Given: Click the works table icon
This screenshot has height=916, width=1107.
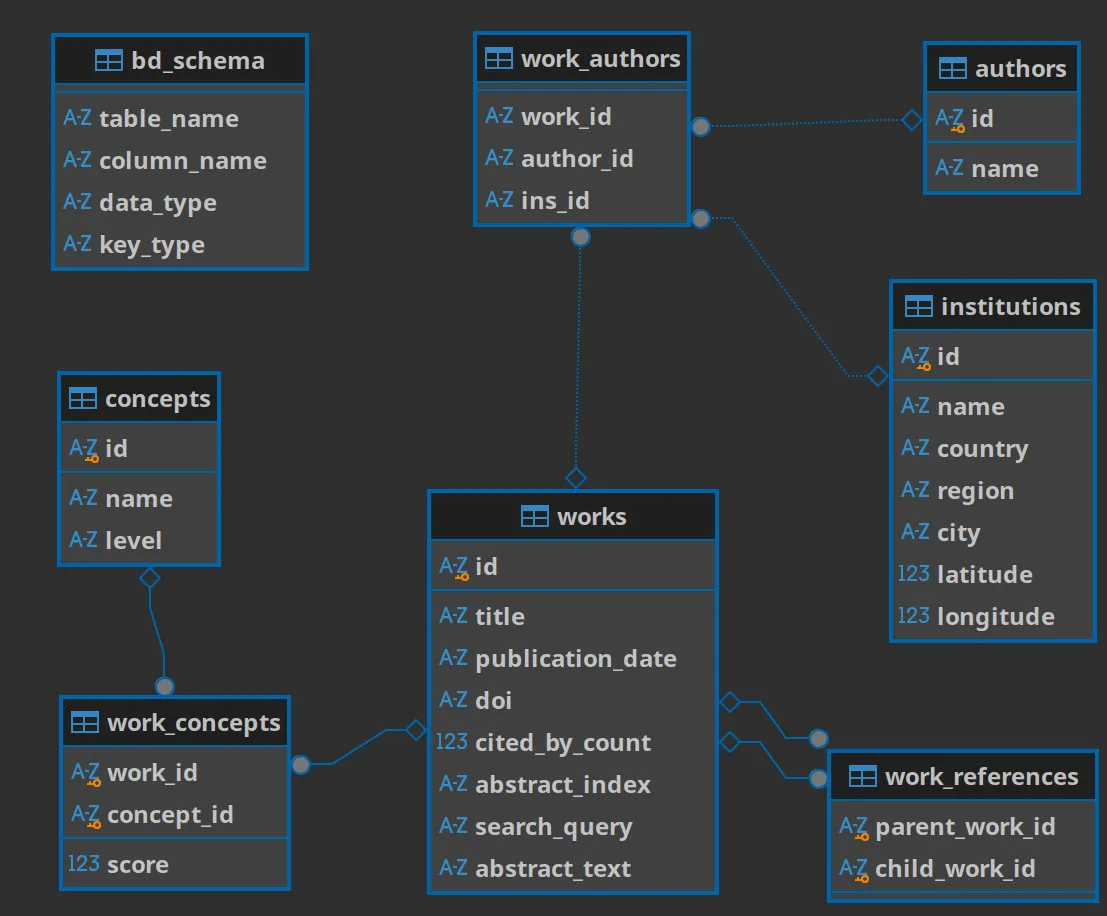Looking at the screenshot, I should click(534, 517).
